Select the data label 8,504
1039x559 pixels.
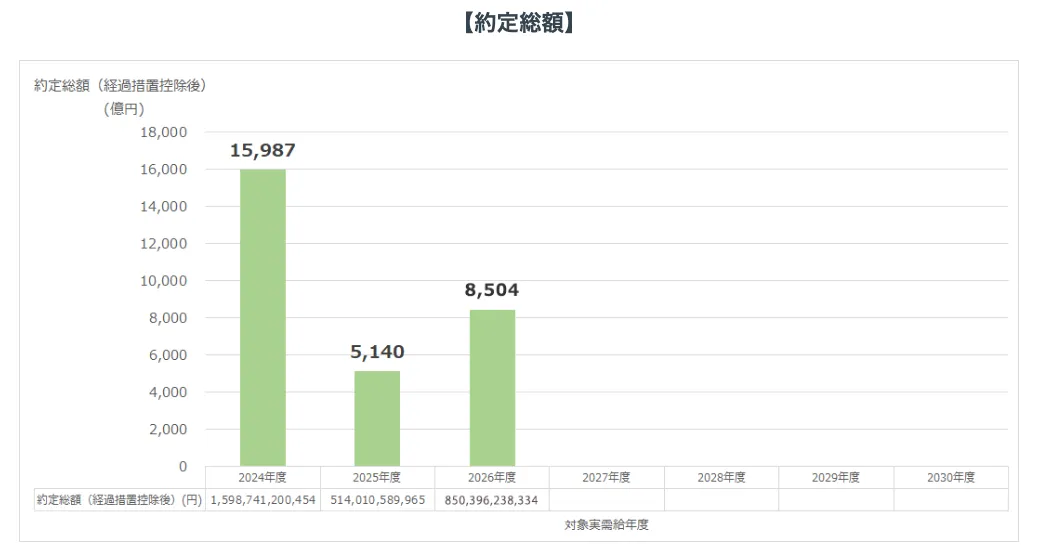click(492, 290)
